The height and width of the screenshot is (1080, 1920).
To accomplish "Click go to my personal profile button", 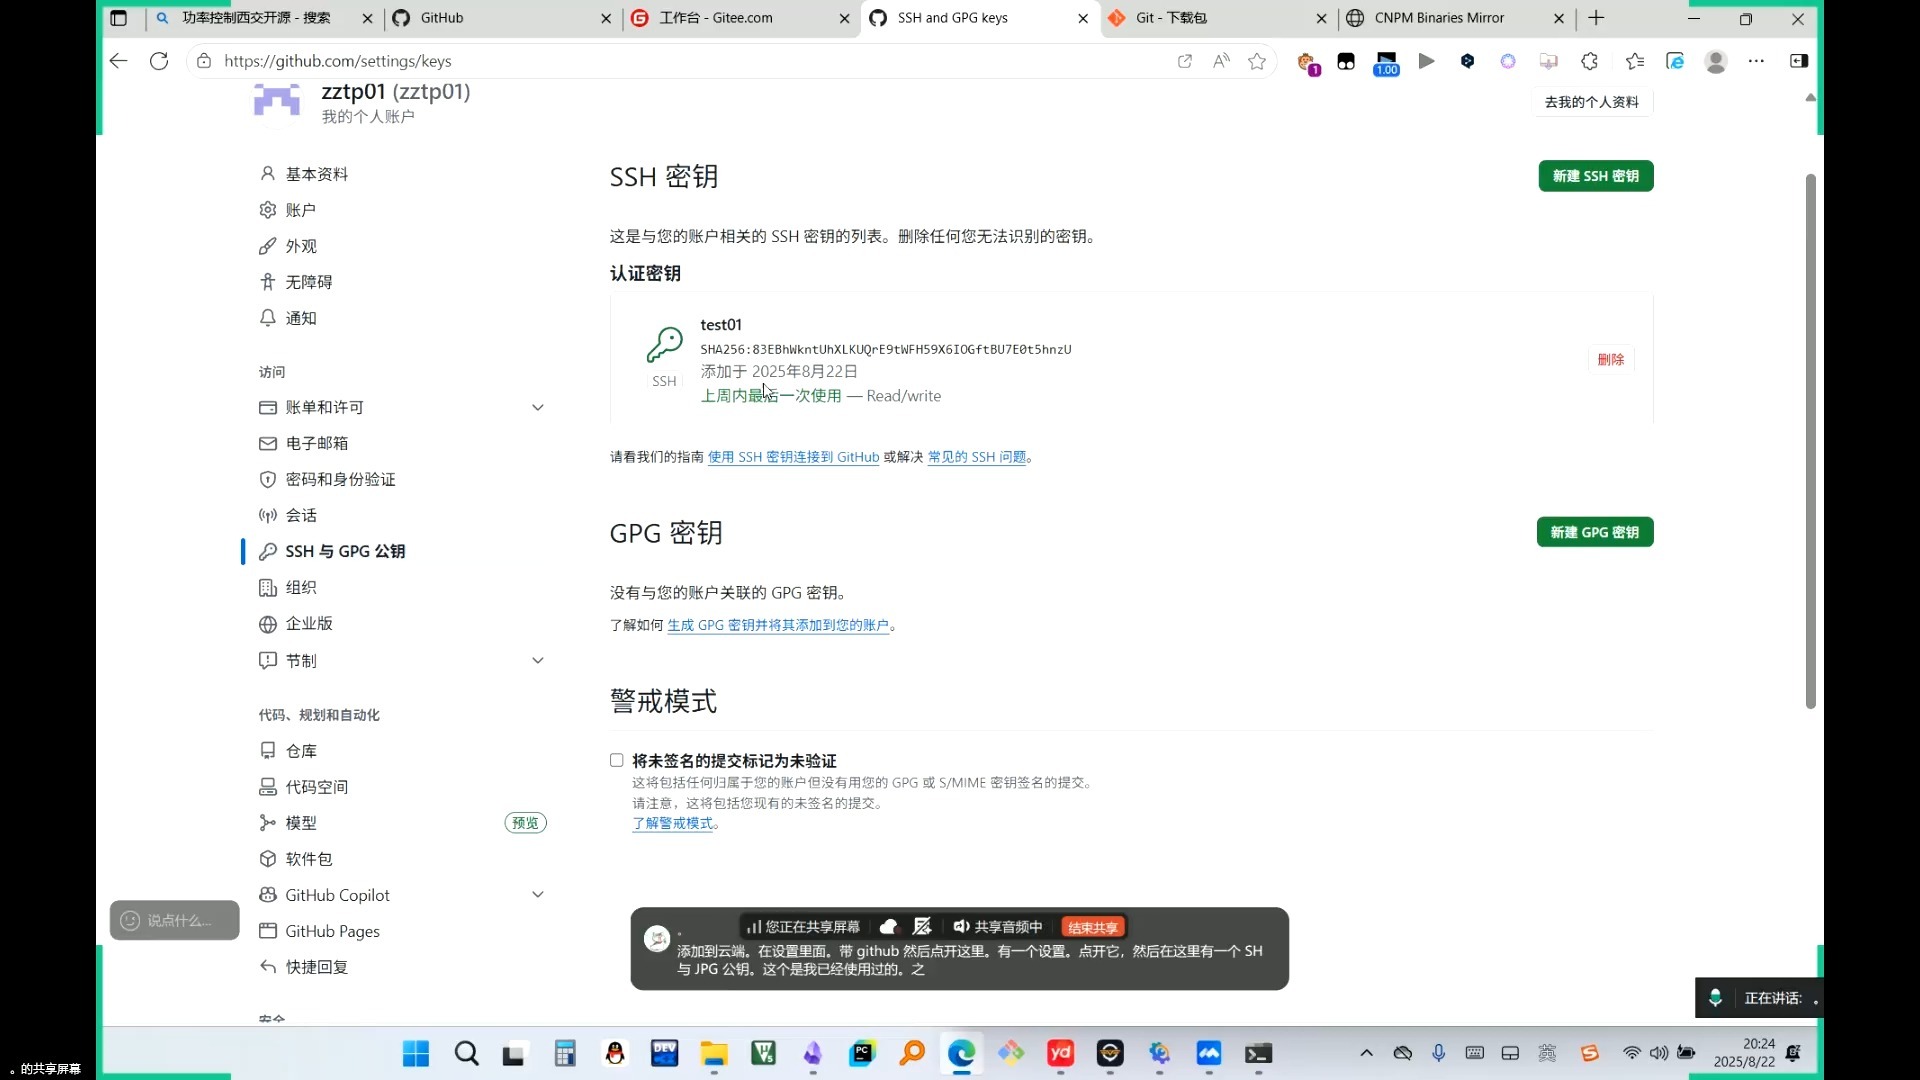I will 1591,102.
